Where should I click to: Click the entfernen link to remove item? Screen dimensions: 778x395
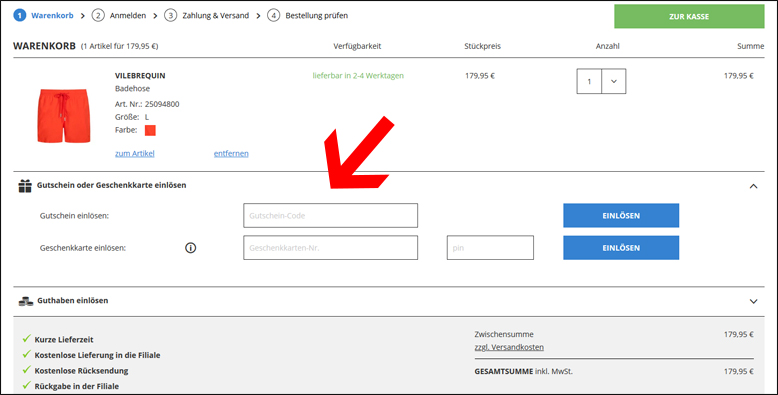pos(231,153)
